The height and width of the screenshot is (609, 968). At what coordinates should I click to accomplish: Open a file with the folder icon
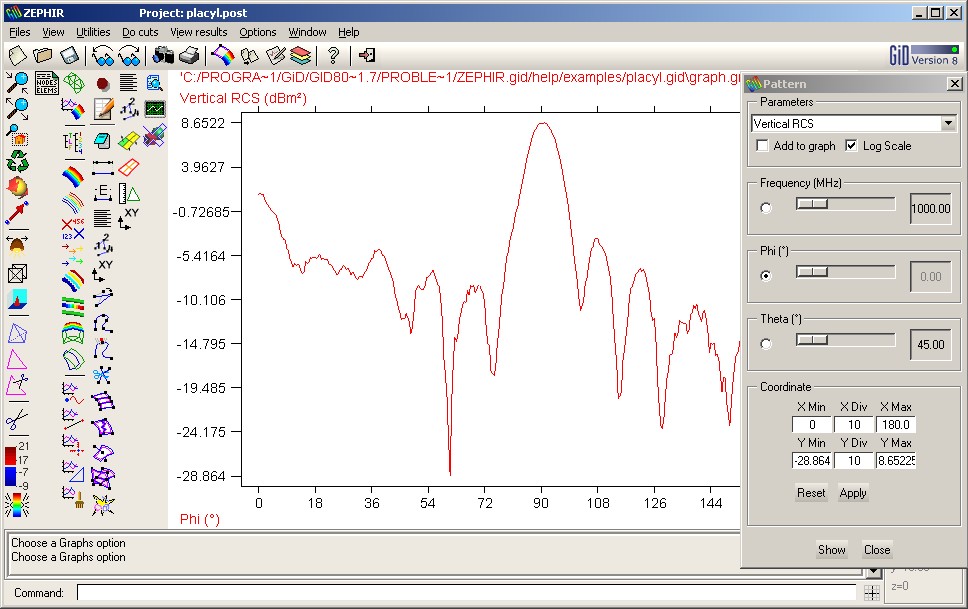coord(43,56)
